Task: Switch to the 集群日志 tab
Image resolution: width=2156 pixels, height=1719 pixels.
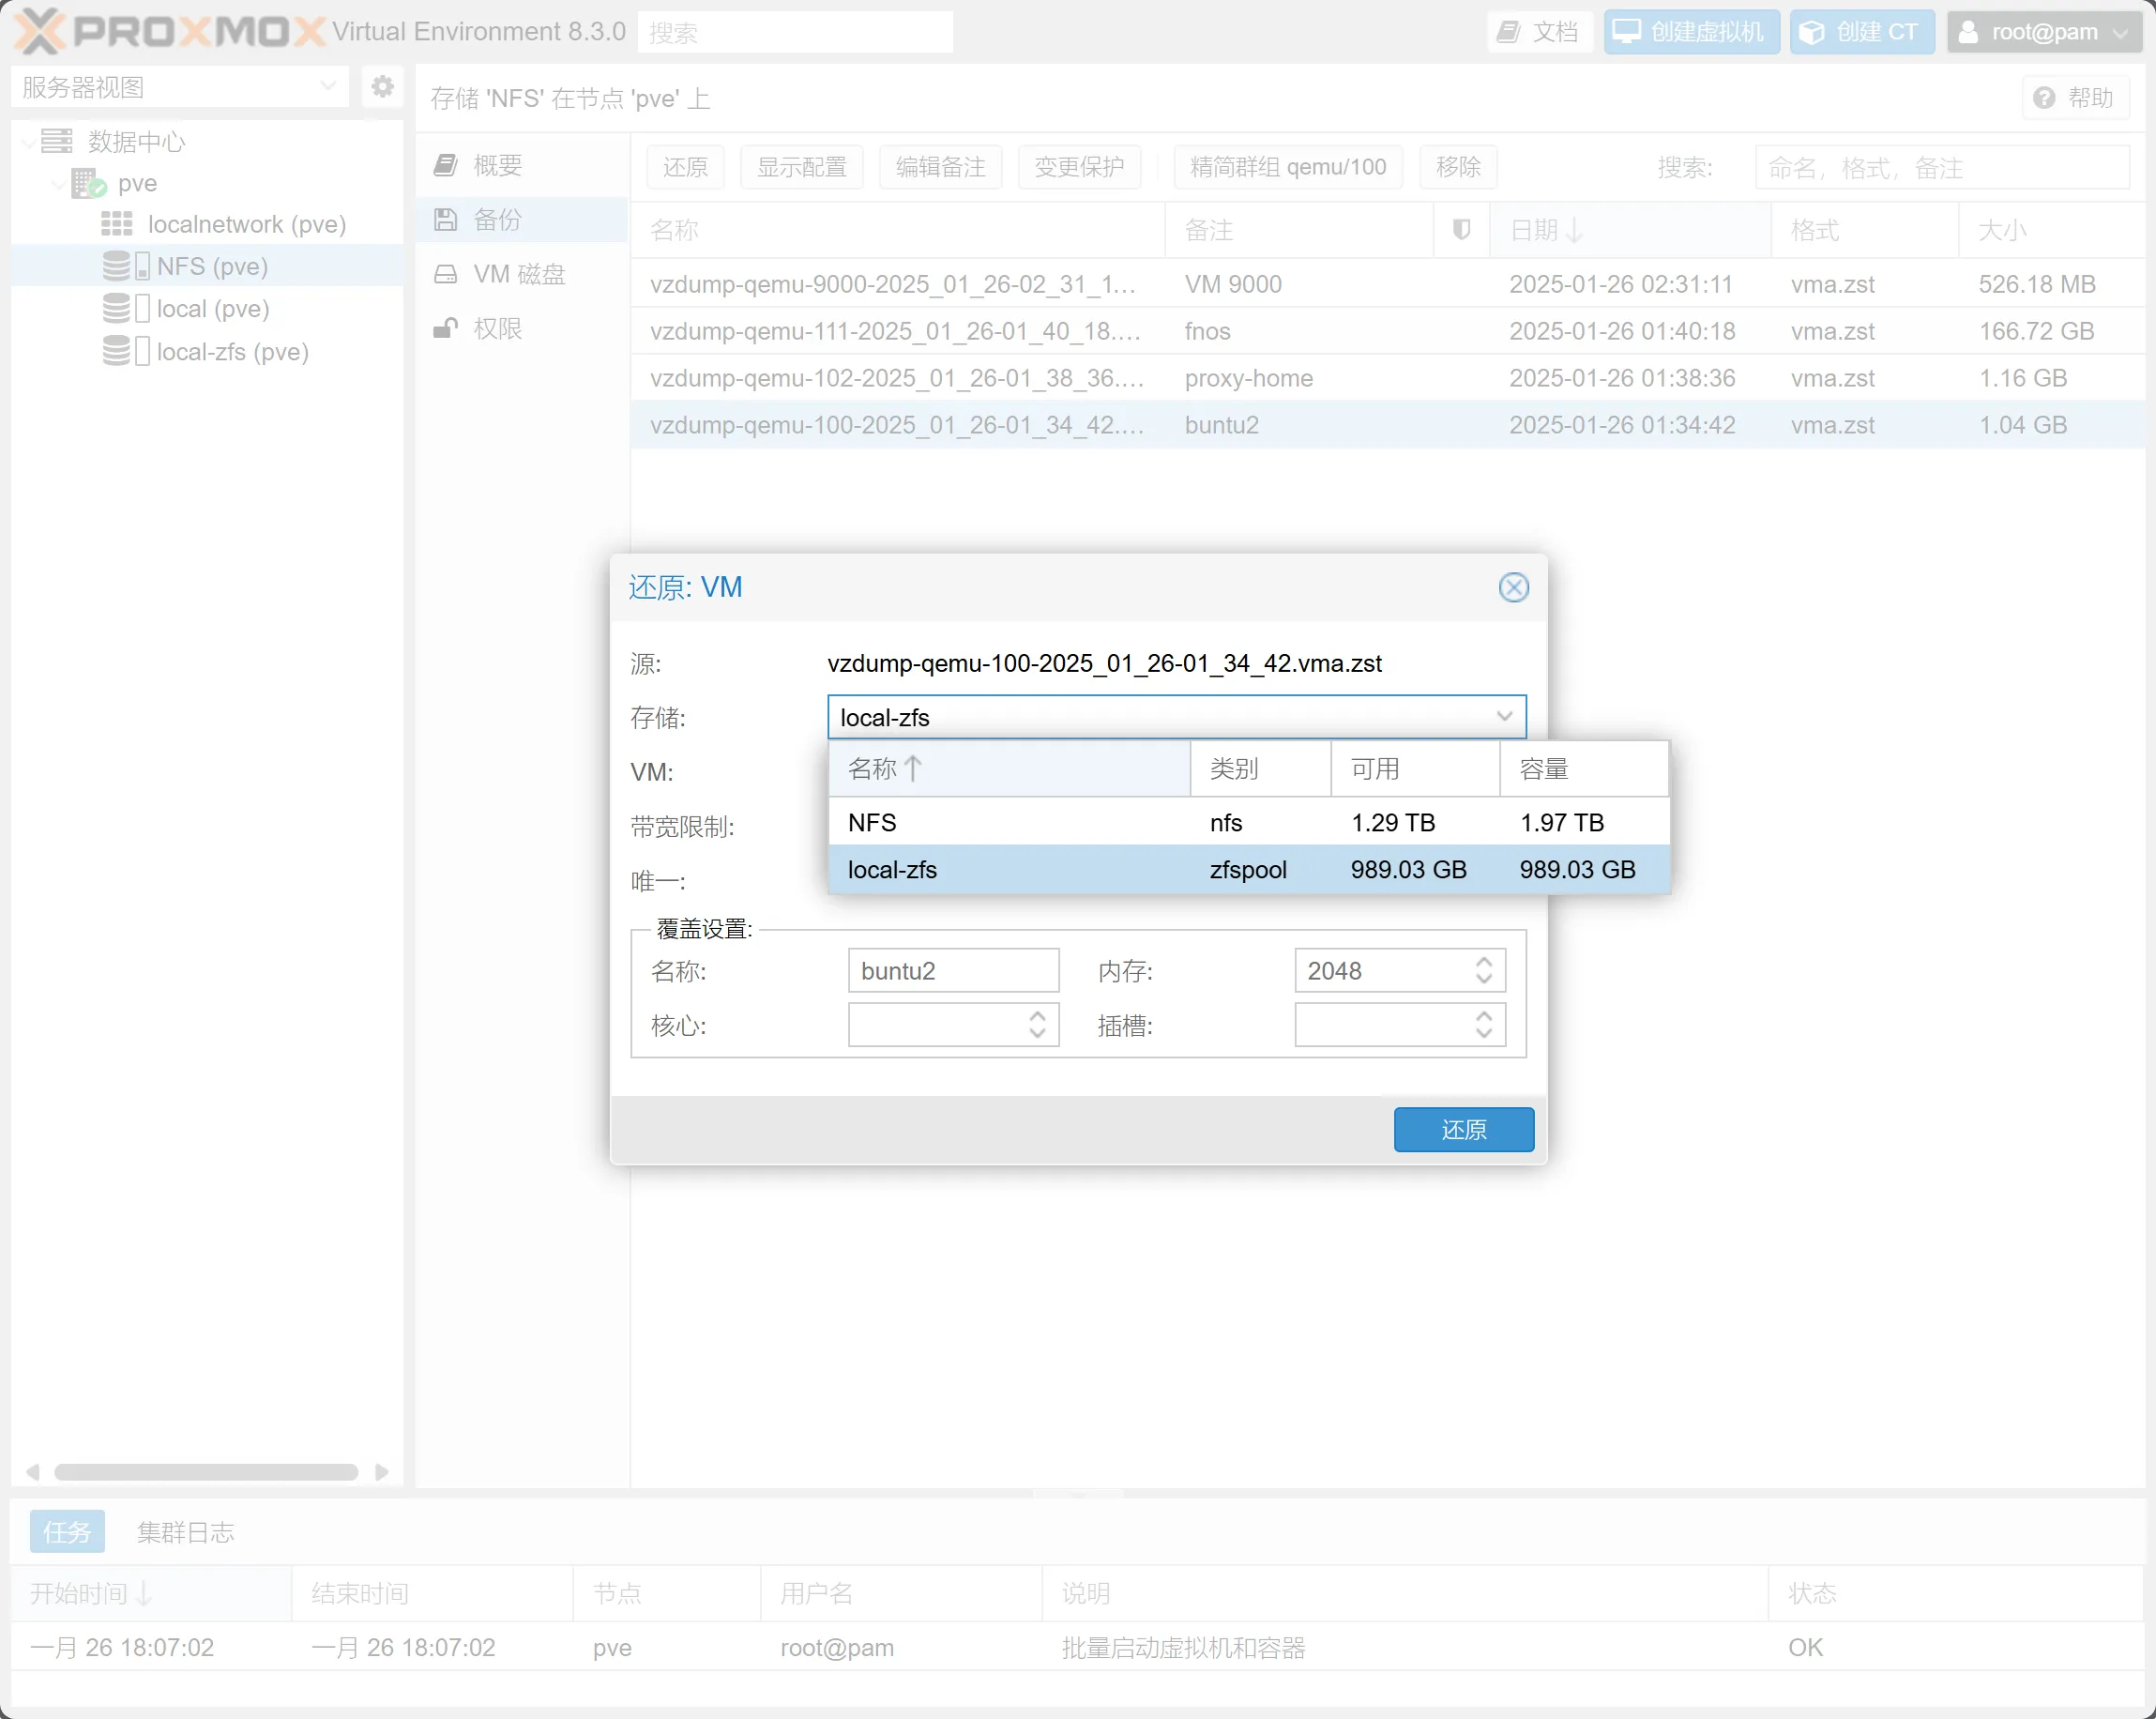Action: tap(185, 1531)
